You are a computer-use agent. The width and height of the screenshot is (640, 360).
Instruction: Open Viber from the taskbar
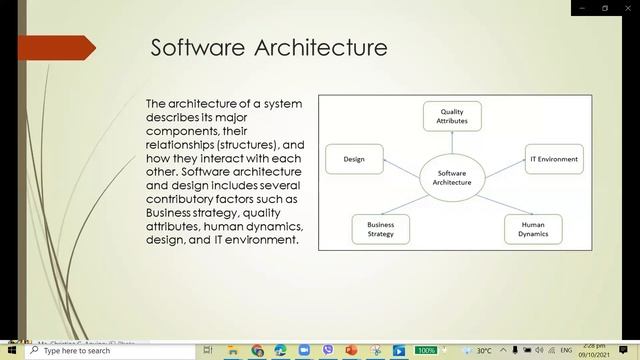pyautogui.click(x=327, y=350)
